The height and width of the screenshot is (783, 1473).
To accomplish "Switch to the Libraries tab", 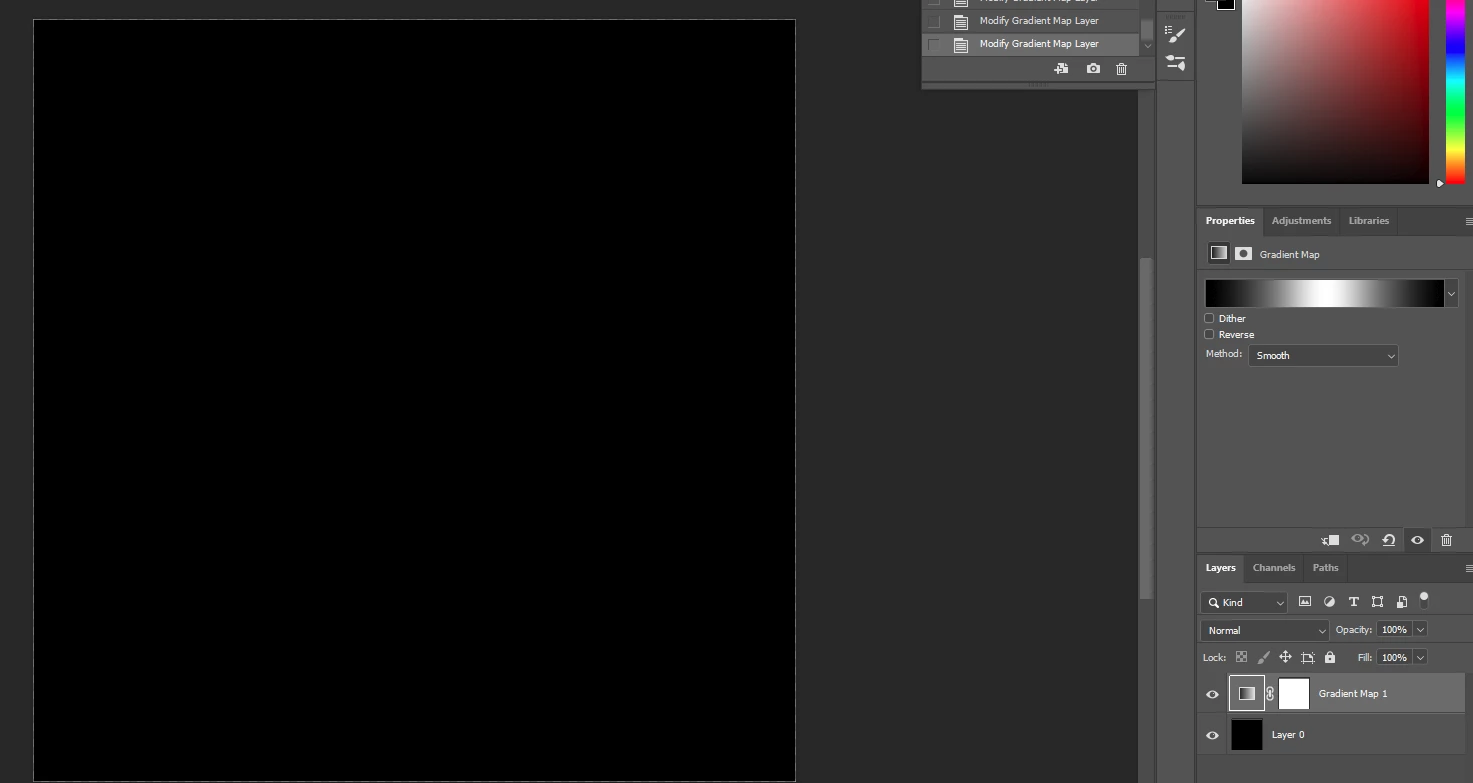I will point(1368,221).
